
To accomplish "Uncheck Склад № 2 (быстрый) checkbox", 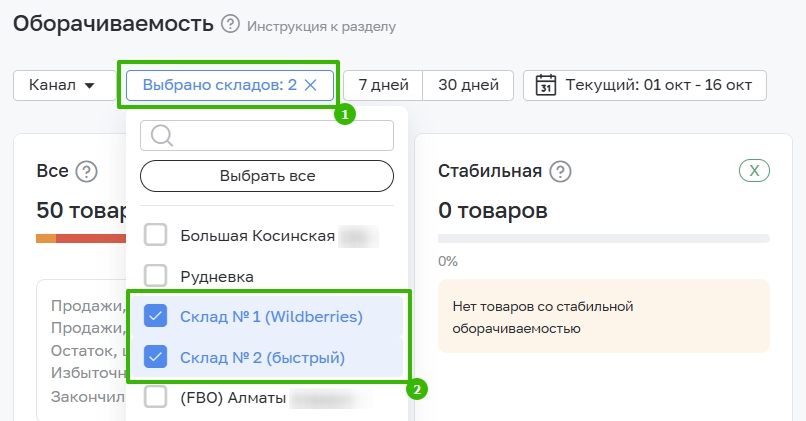I will [x=156, y=357].
